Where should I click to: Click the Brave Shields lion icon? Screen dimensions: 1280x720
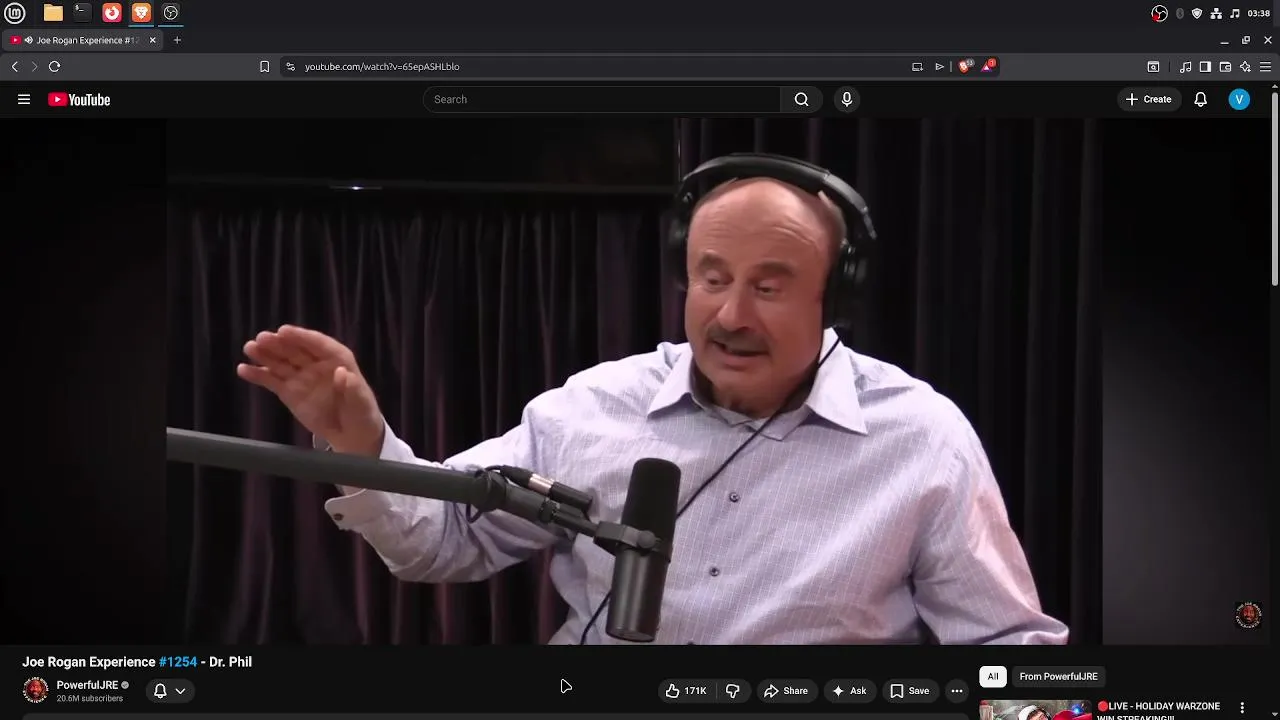click(964, 66)
